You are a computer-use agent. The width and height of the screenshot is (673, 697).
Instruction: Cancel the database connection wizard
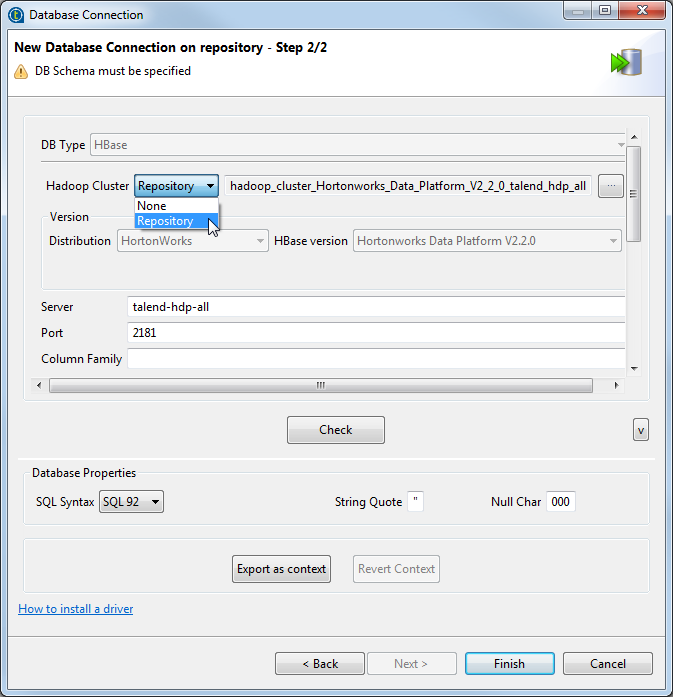(x=608, y=664)
